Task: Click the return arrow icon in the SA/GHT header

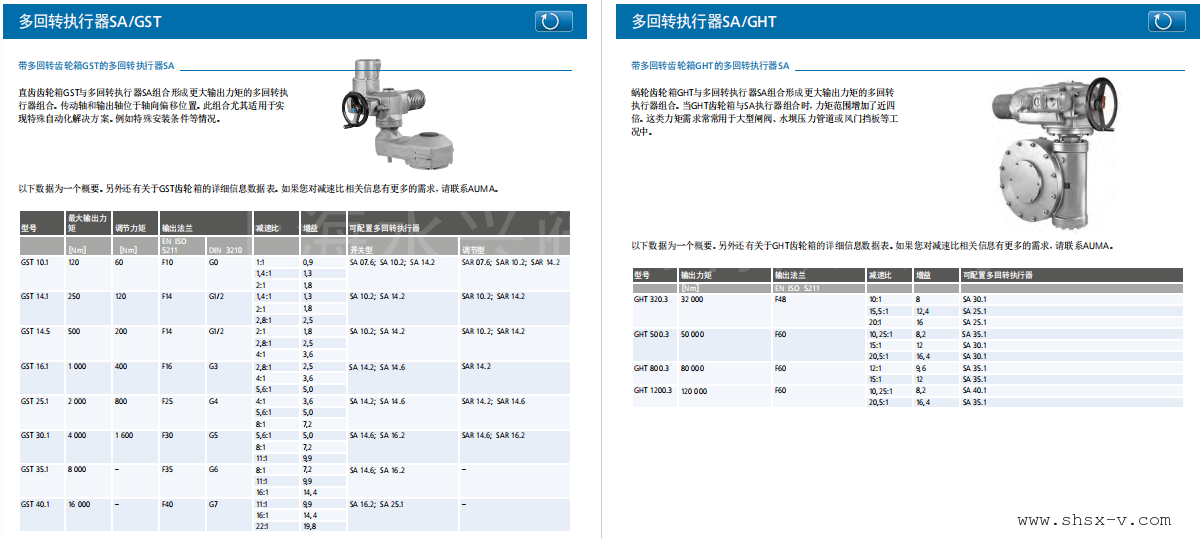Action: pyautogui.click(x=1166, y=22)
